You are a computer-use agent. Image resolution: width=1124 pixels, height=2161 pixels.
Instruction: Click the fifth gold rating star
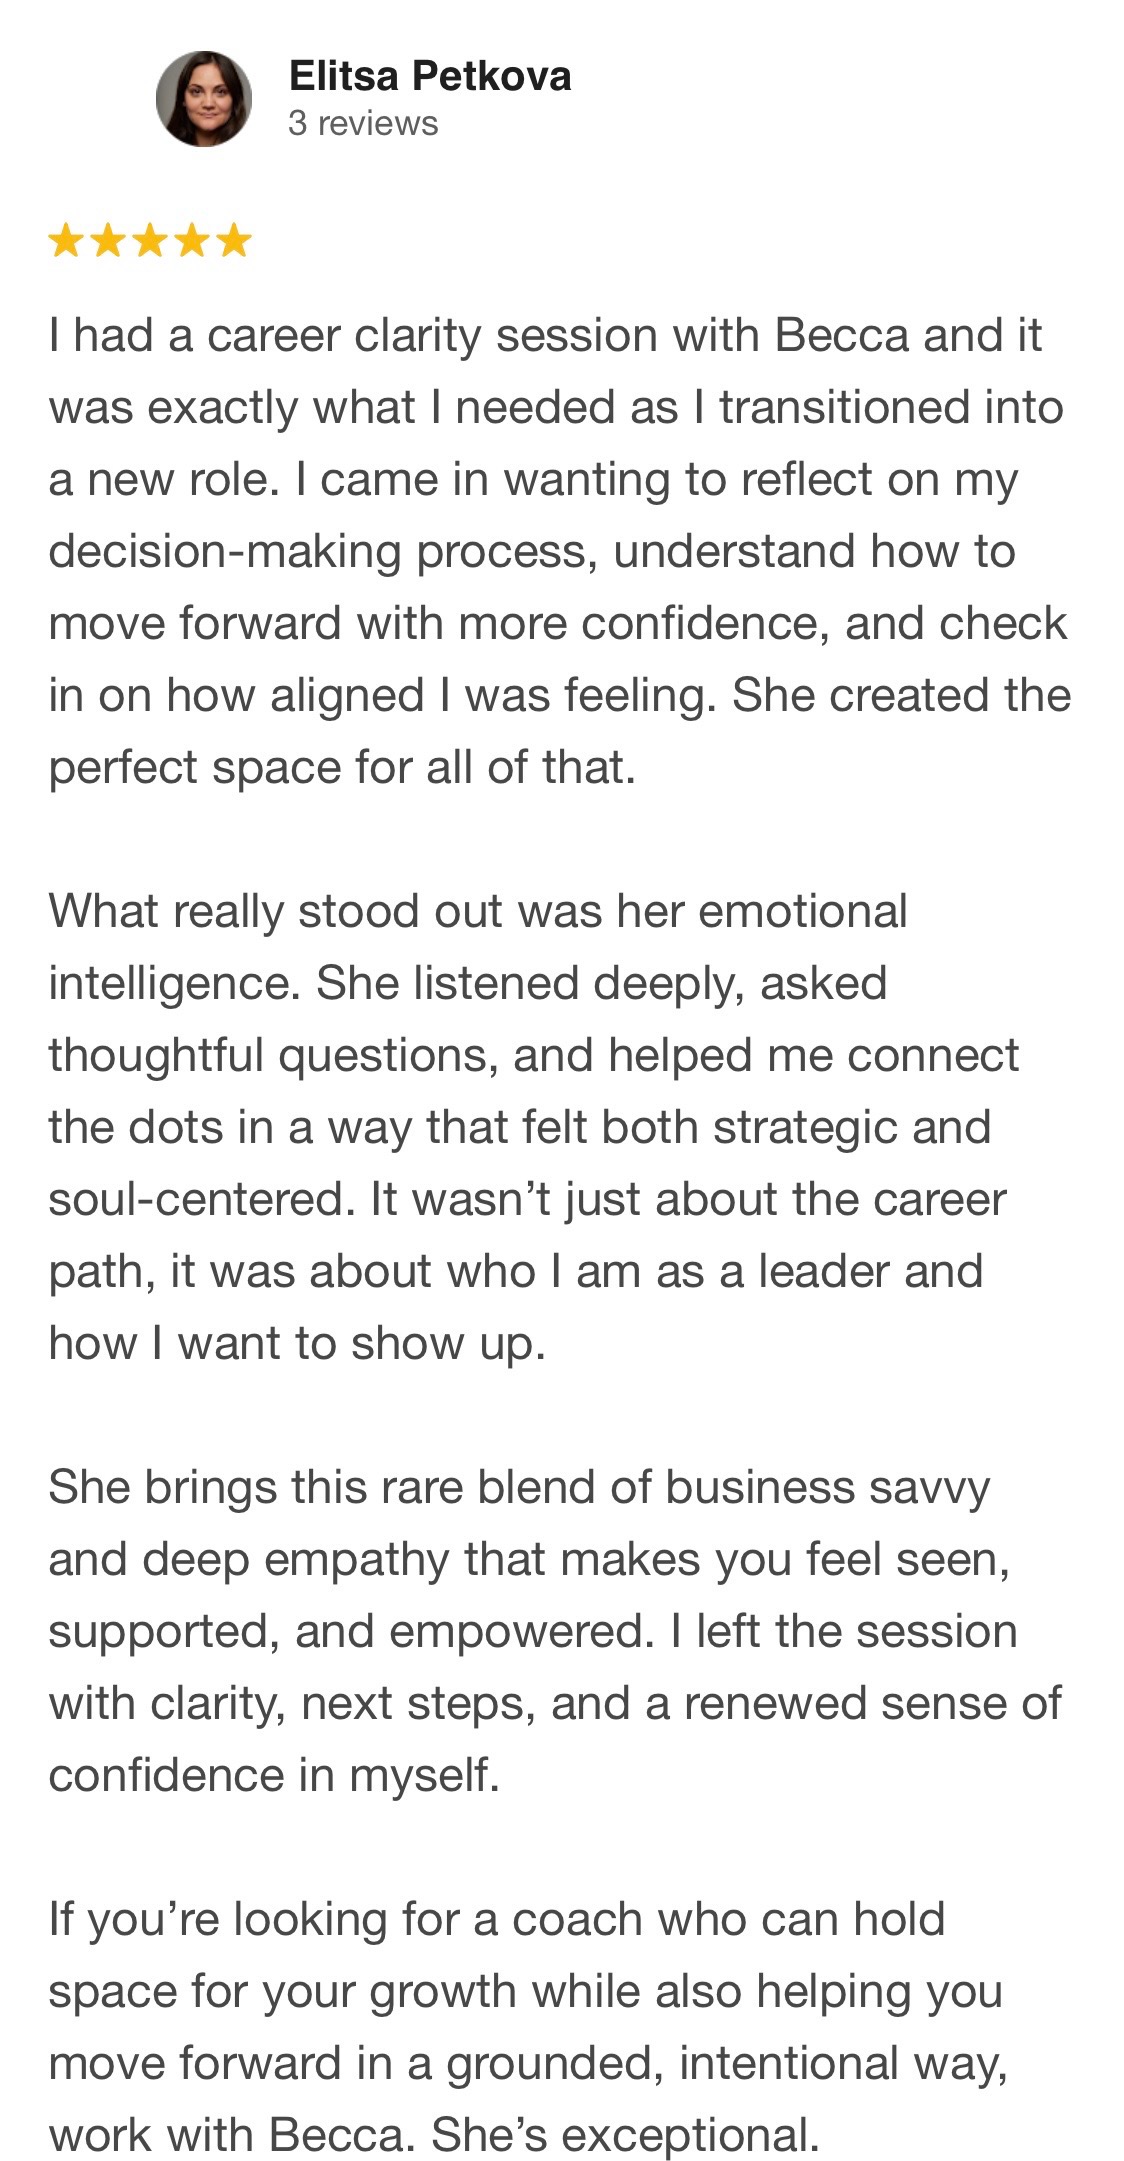[233, 241]
